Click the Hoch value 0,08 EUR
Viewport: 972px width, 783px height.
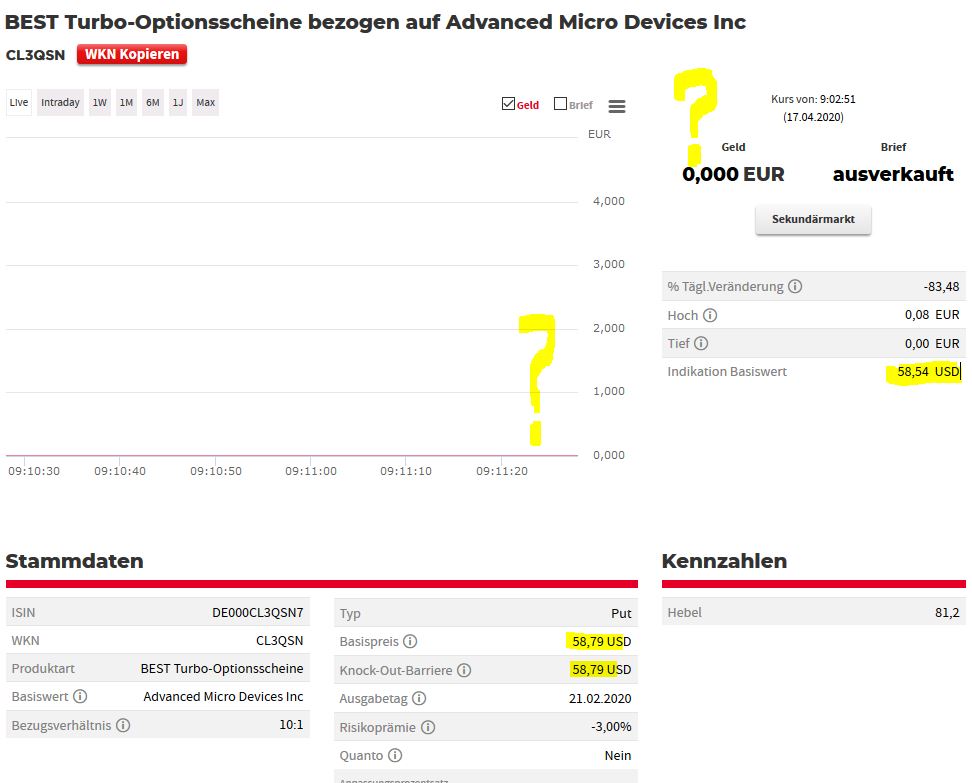click(x=932, y=315)
